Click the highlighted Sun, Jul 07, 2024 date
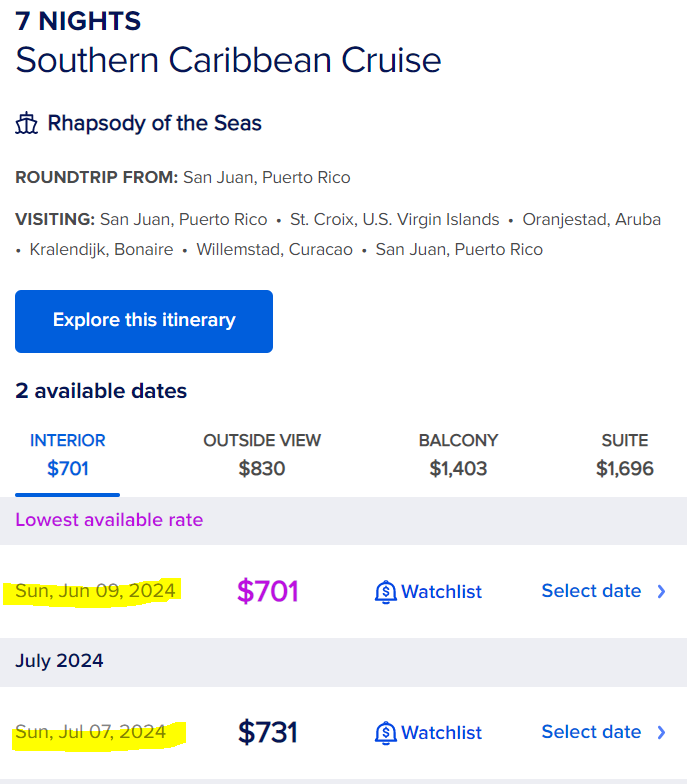 point(90,732)
